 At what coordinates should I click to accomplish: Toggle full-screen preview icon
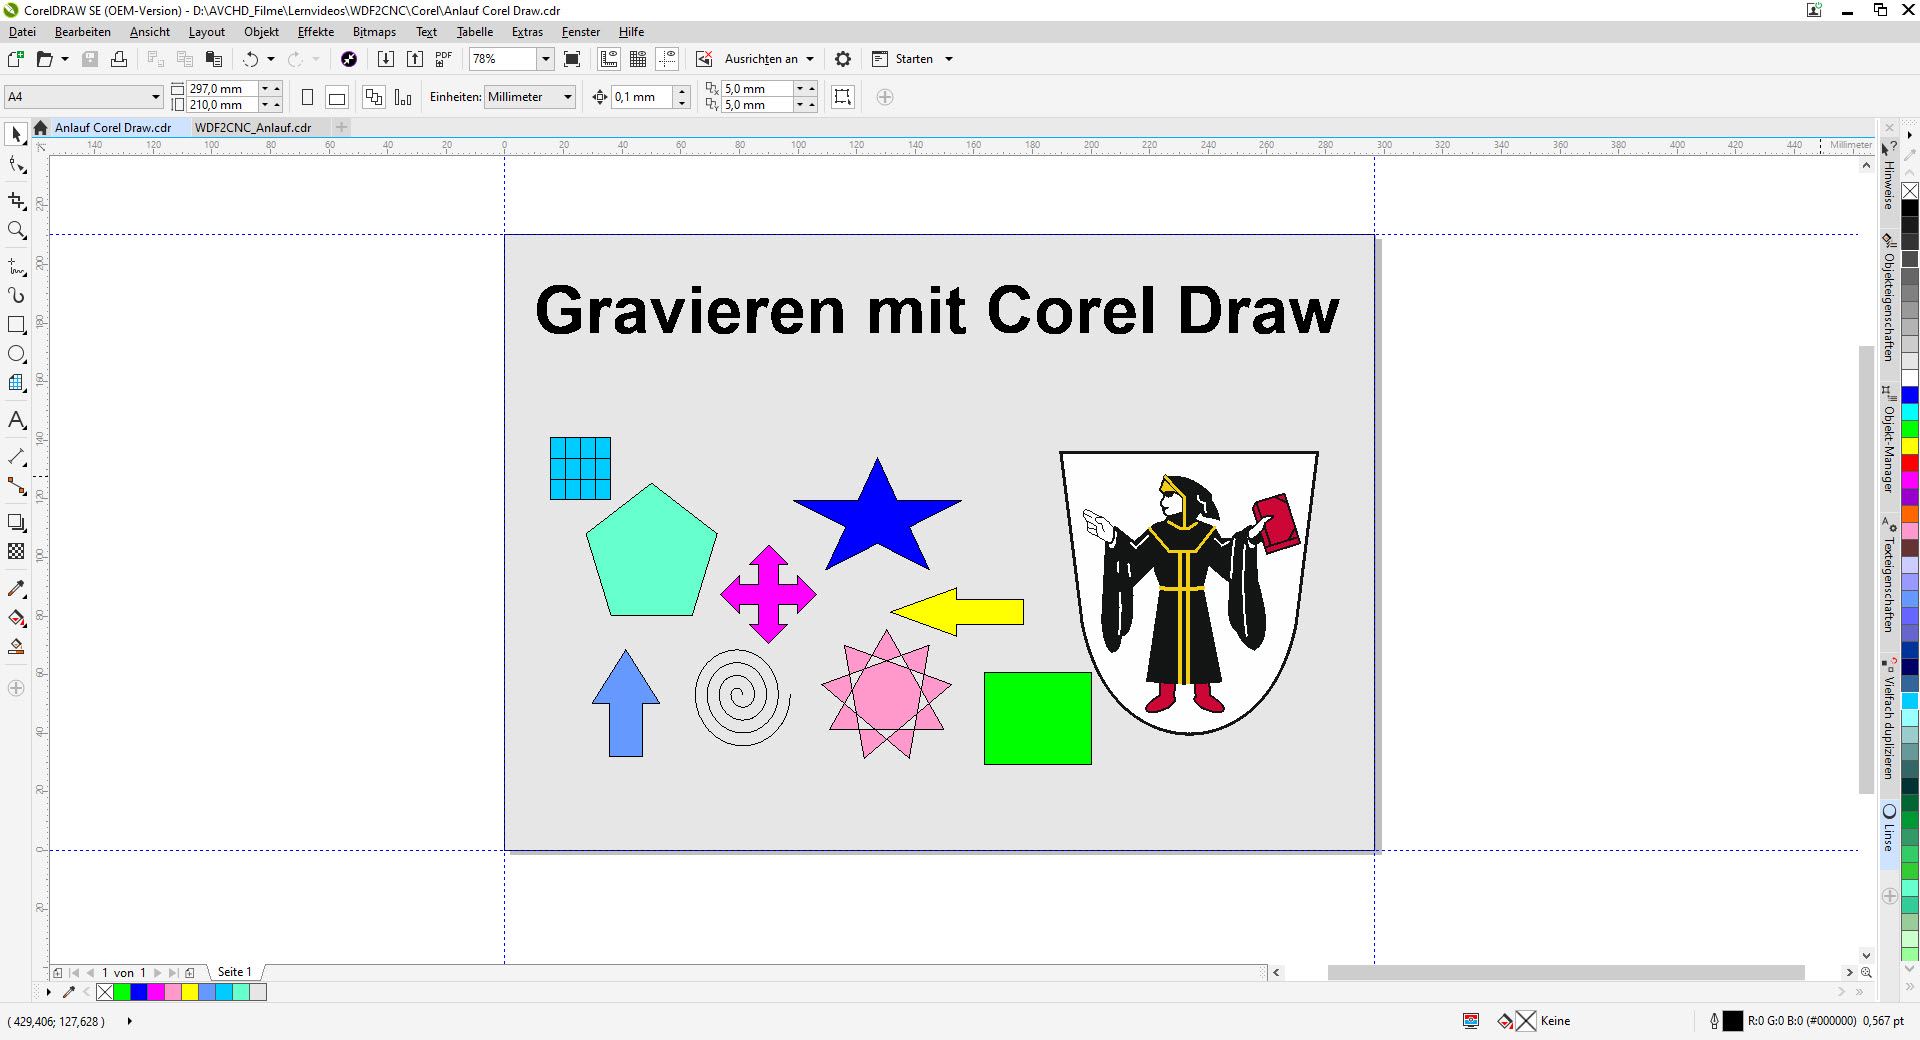click(x=572, y=59)
